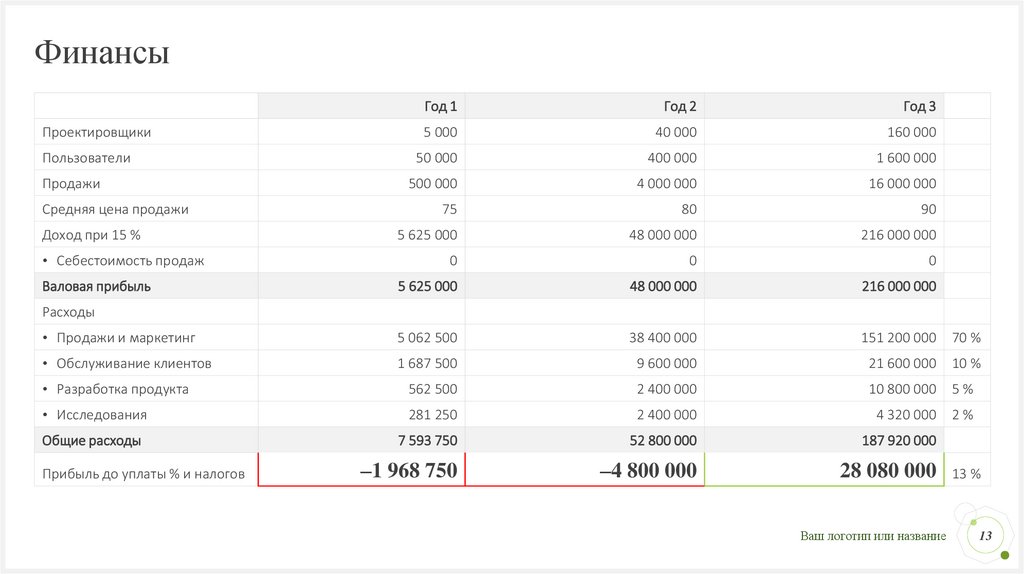Click the "Финансы" slide title
The image size is (1024, 574).
point(102,53)
